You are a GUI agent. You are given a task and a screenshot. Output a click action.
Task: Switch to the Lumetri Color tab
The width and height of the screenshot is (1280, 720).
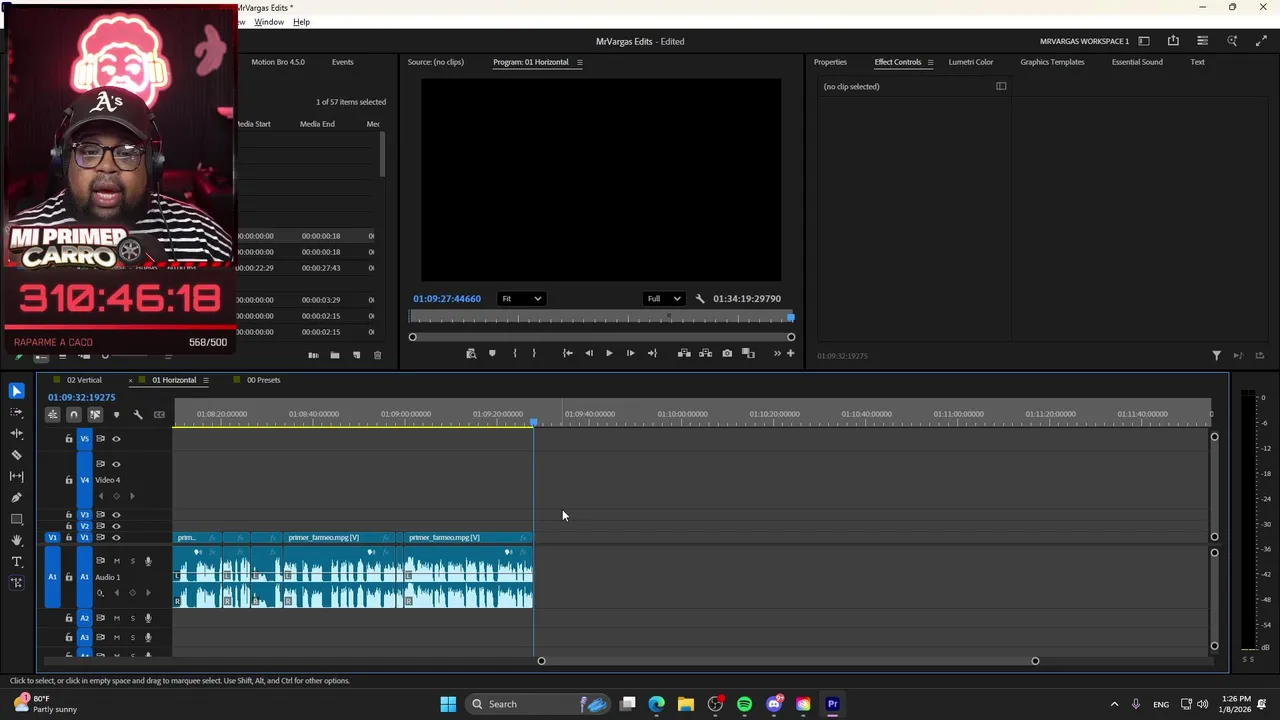(x=970, y=62)
